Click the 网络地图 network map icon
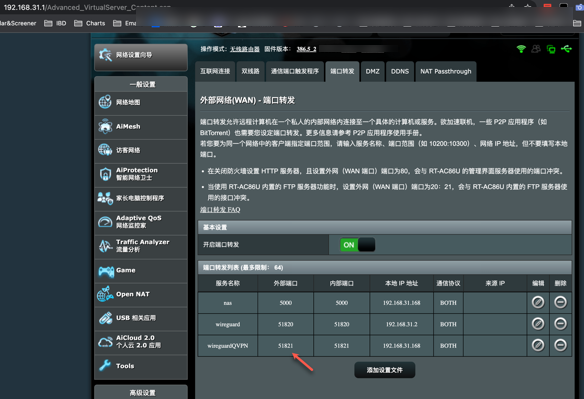The height and width of the screenshot is (399, 584). pos(105,102)
